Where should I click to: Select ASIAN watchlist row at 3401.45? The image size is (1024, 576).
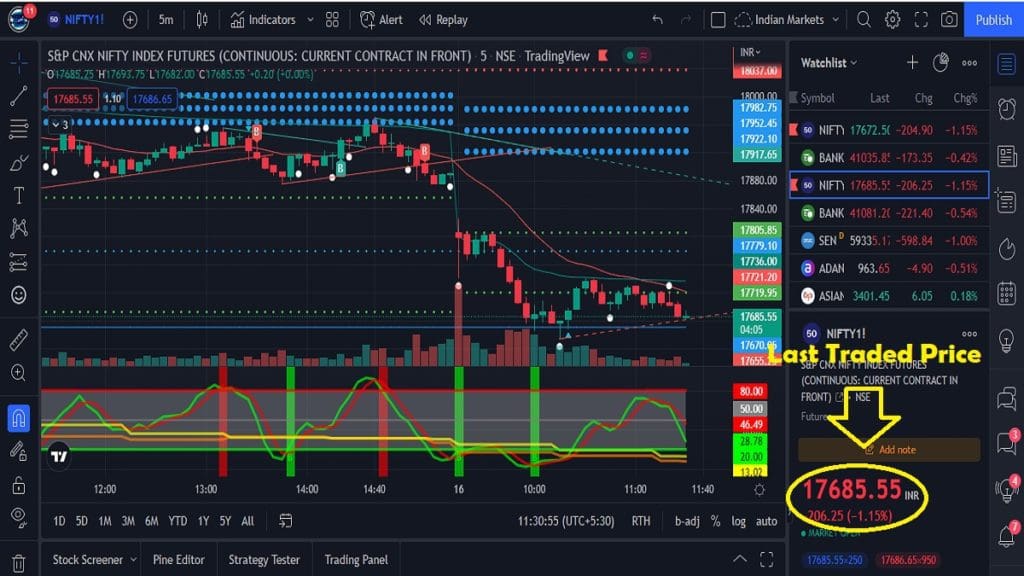tap(889, 296)
